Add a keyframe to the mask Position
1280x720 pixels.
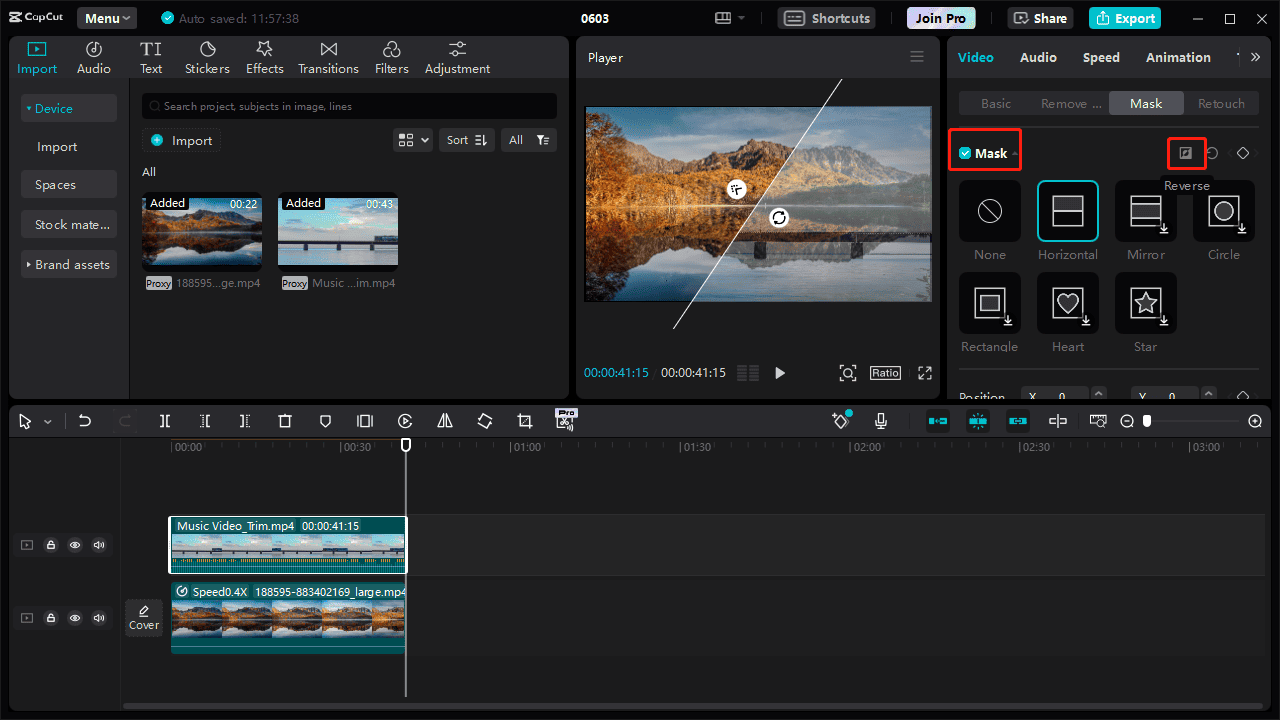1243,396
